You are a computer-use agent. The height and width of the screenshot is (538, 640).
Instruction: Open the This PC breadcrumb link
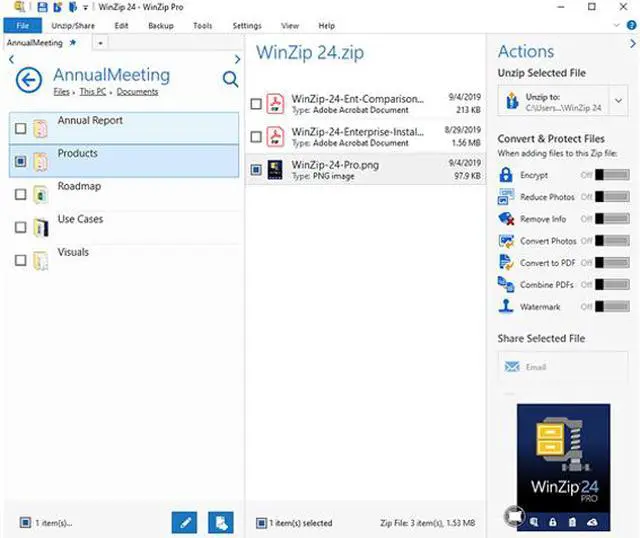(93, 92)
